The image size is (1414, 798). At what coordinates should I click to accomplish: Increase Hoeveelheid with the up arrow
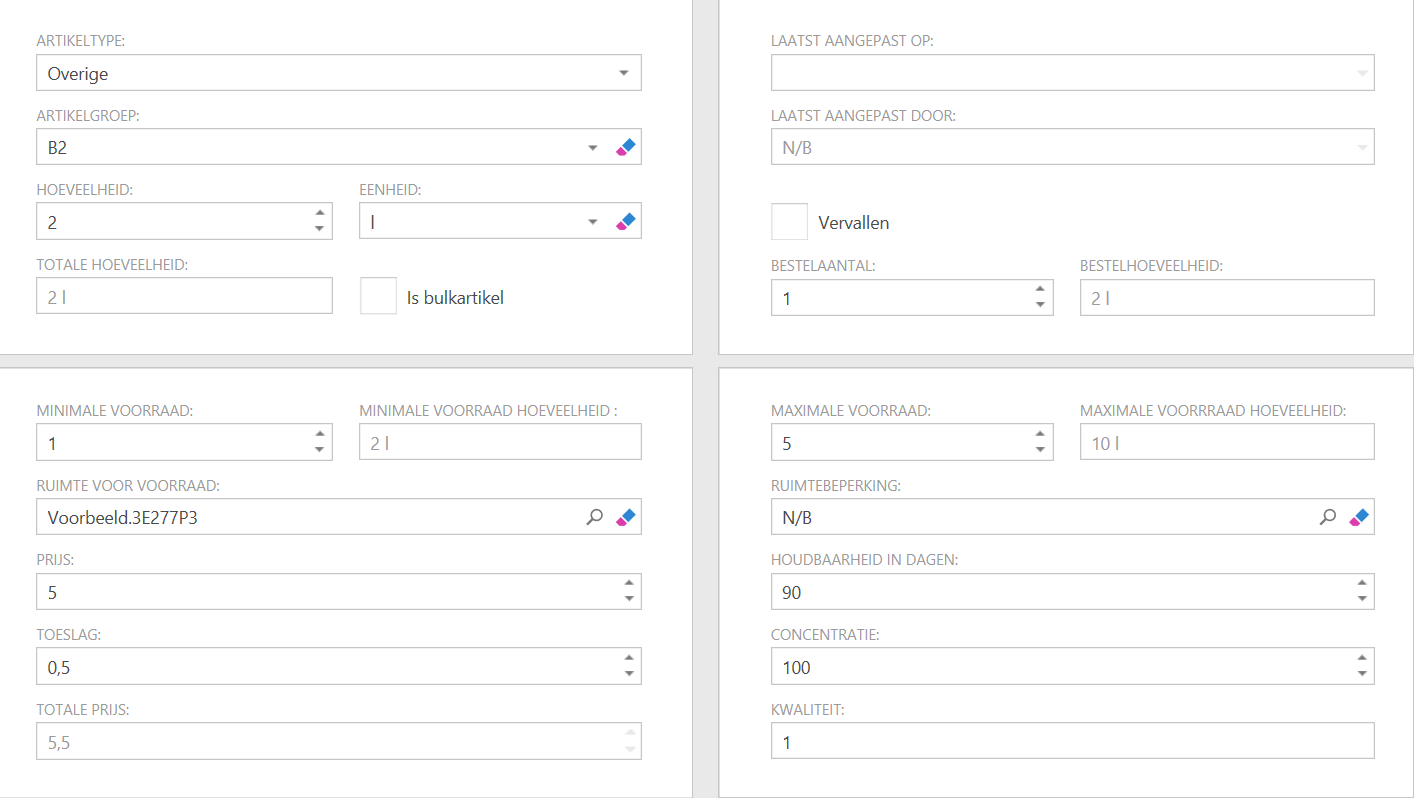point(319,213)
